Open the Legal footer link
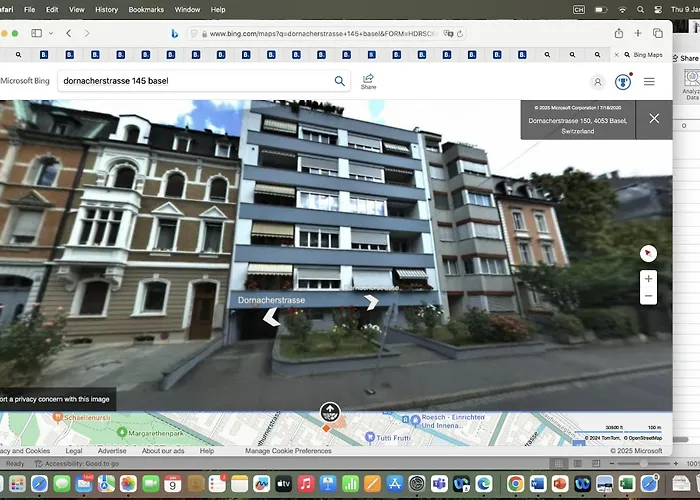This screenshot has width=700, height=500. coord(74,451)
